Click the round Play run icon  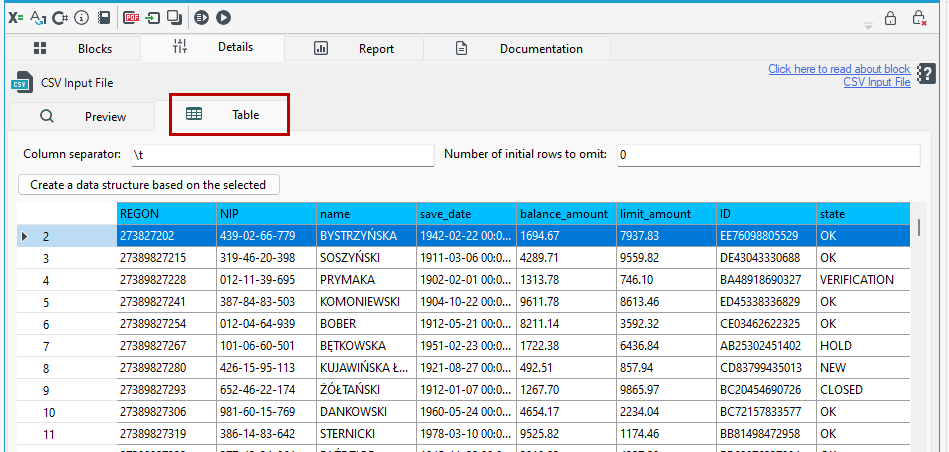coord(223,18)
